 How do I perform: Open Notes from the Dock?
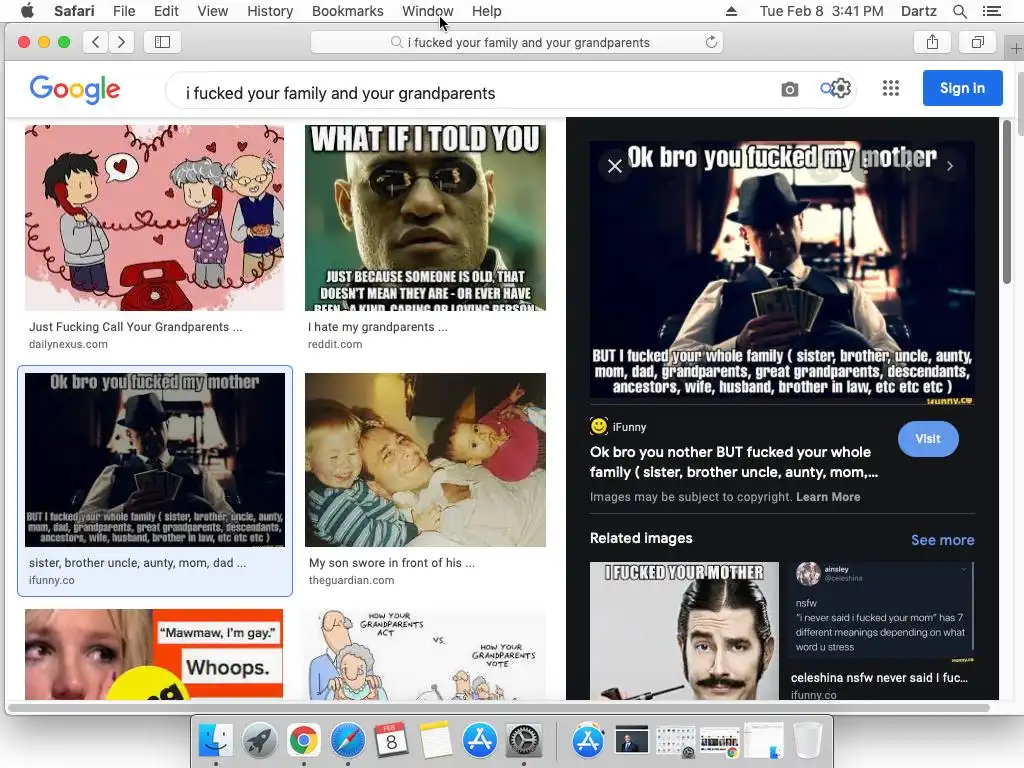point(436,741)
